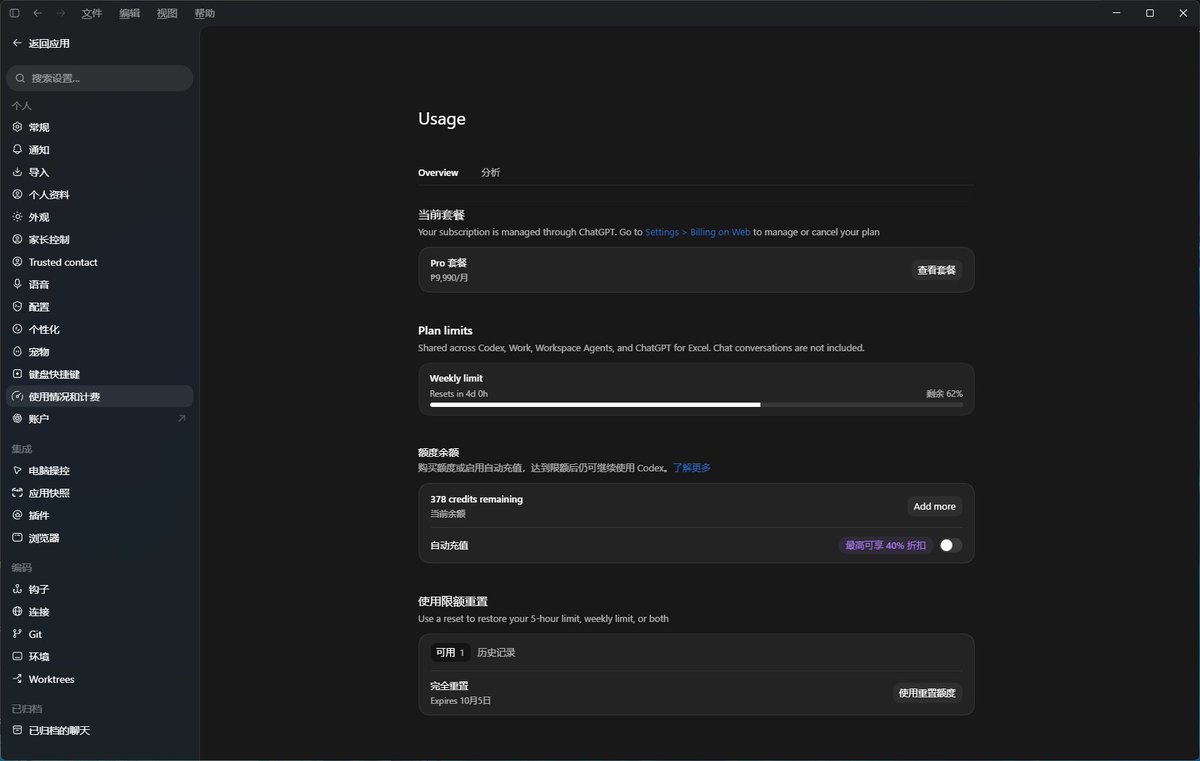Viewport: 1200px width, 761px height.
Task: Click the forward navigation arrow in title bar
Action: point(61,13)
